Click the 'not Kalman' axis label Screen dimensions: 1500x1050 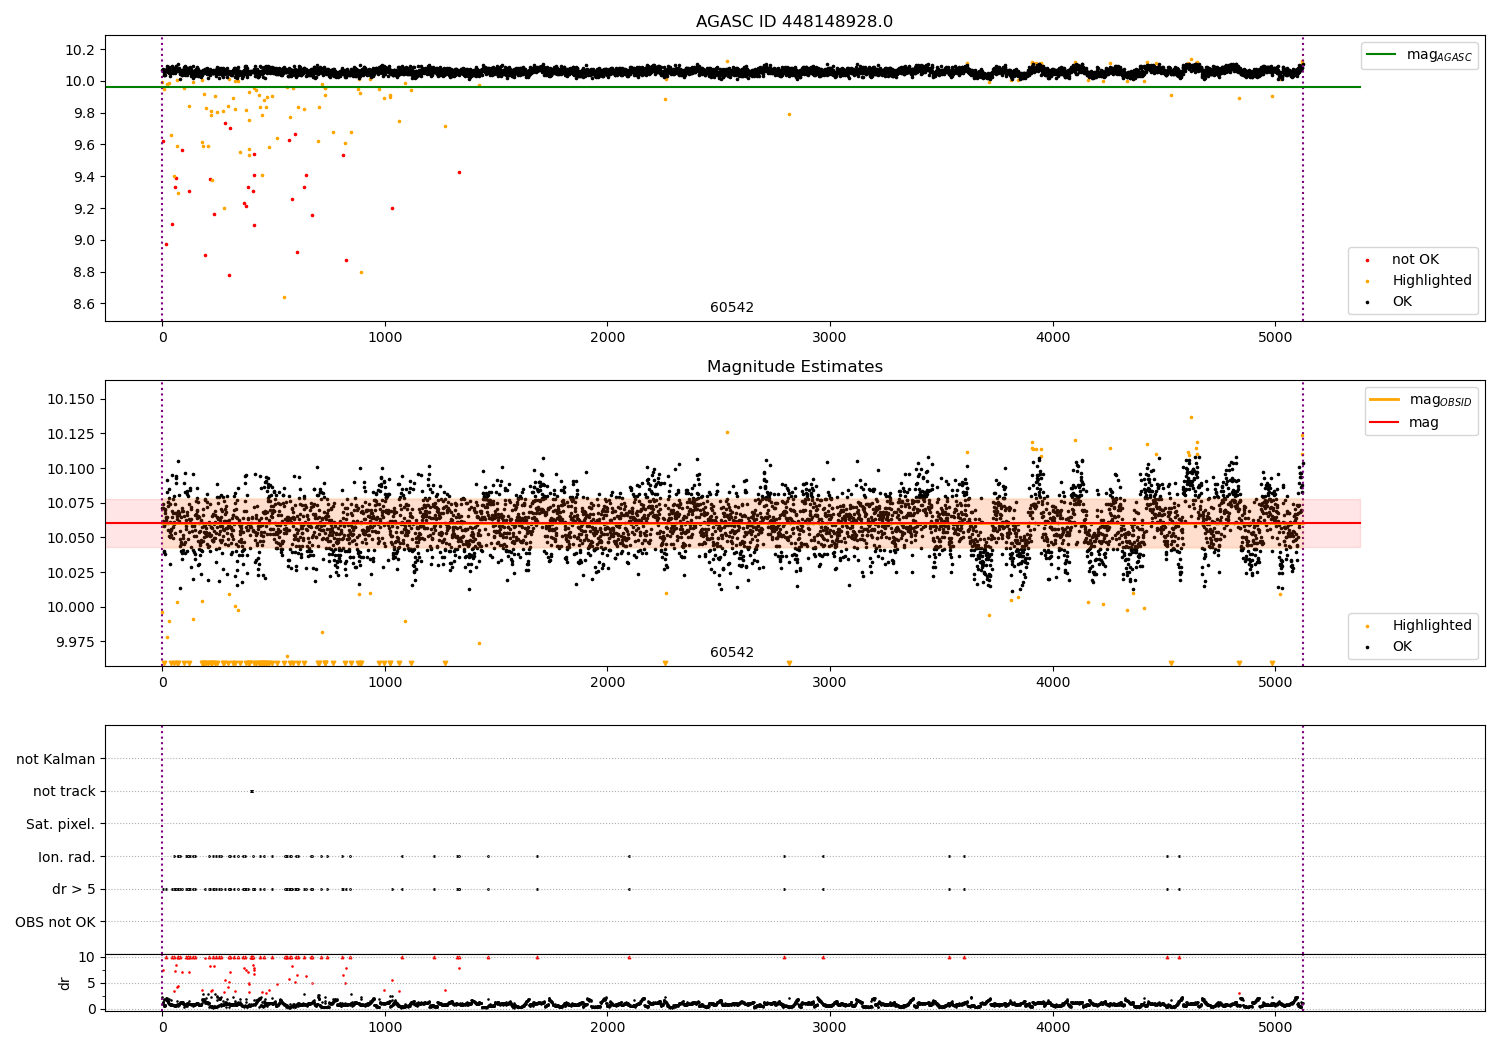coord(56,759)
